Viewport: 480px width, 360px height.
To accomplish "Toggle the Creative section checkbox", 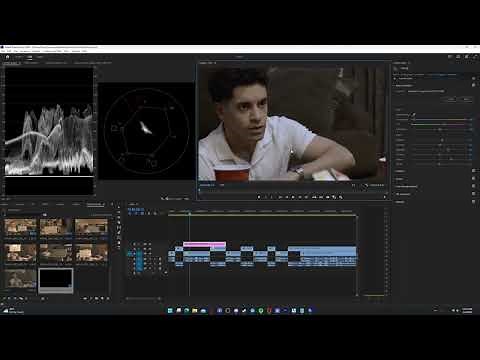I will (x=474, y=171).
